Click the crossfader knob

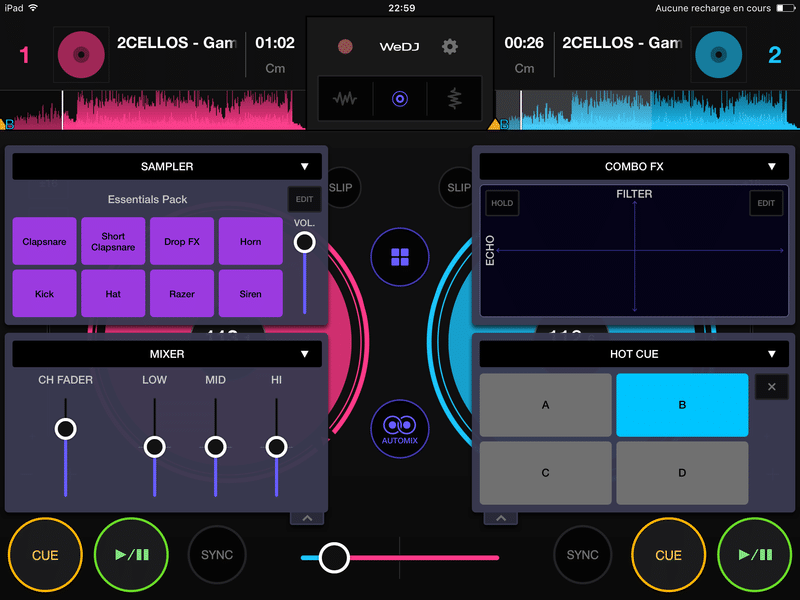click(x=334, y=558)
